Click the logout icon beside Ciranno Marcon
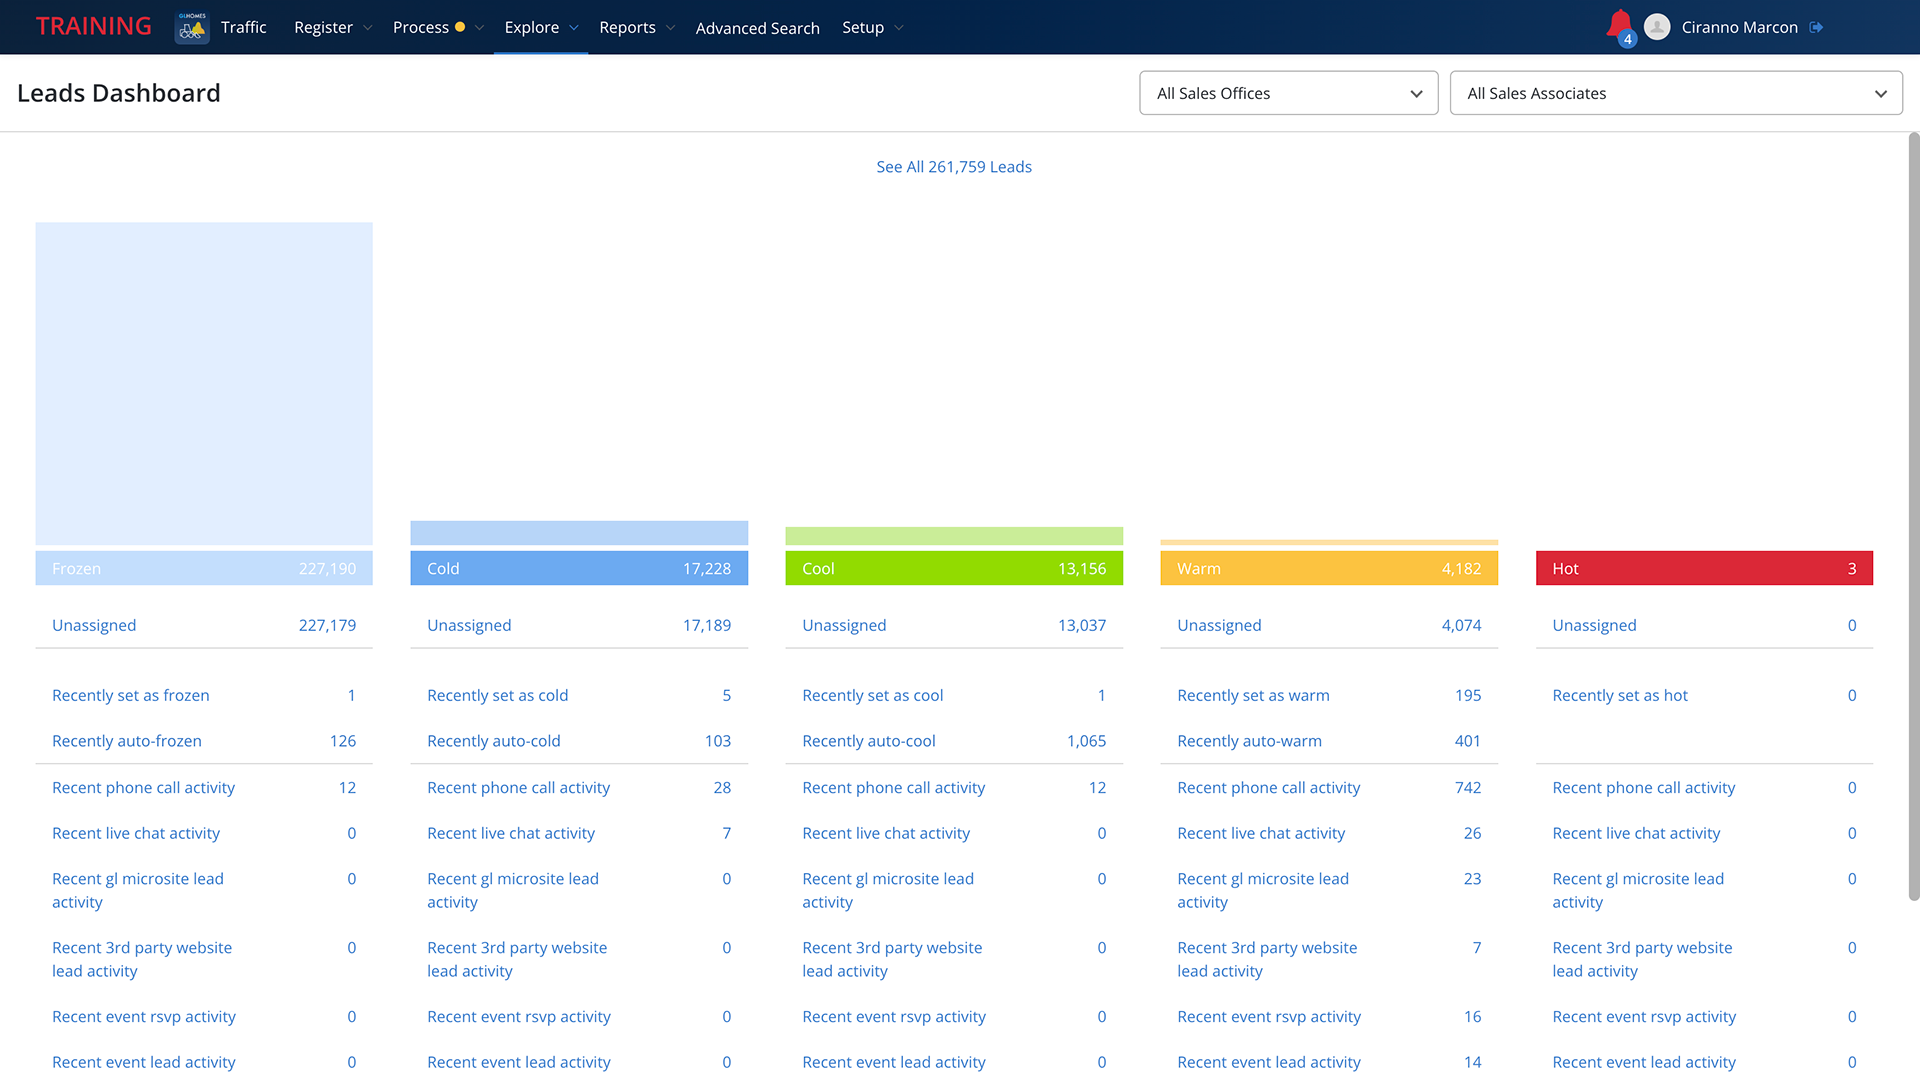 coord(1816,27)
